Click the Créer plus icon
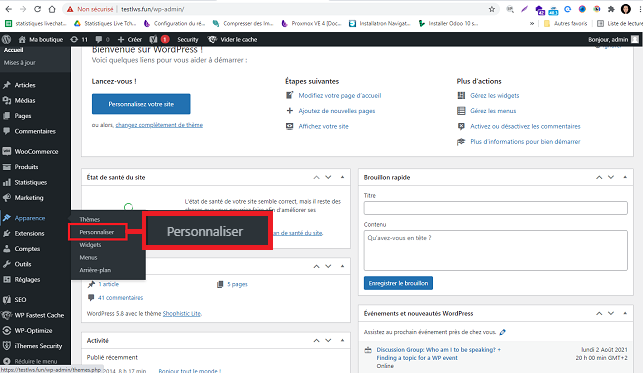Image resolution: width=643 pixels, height=373 pixels. tap(121, 39)
